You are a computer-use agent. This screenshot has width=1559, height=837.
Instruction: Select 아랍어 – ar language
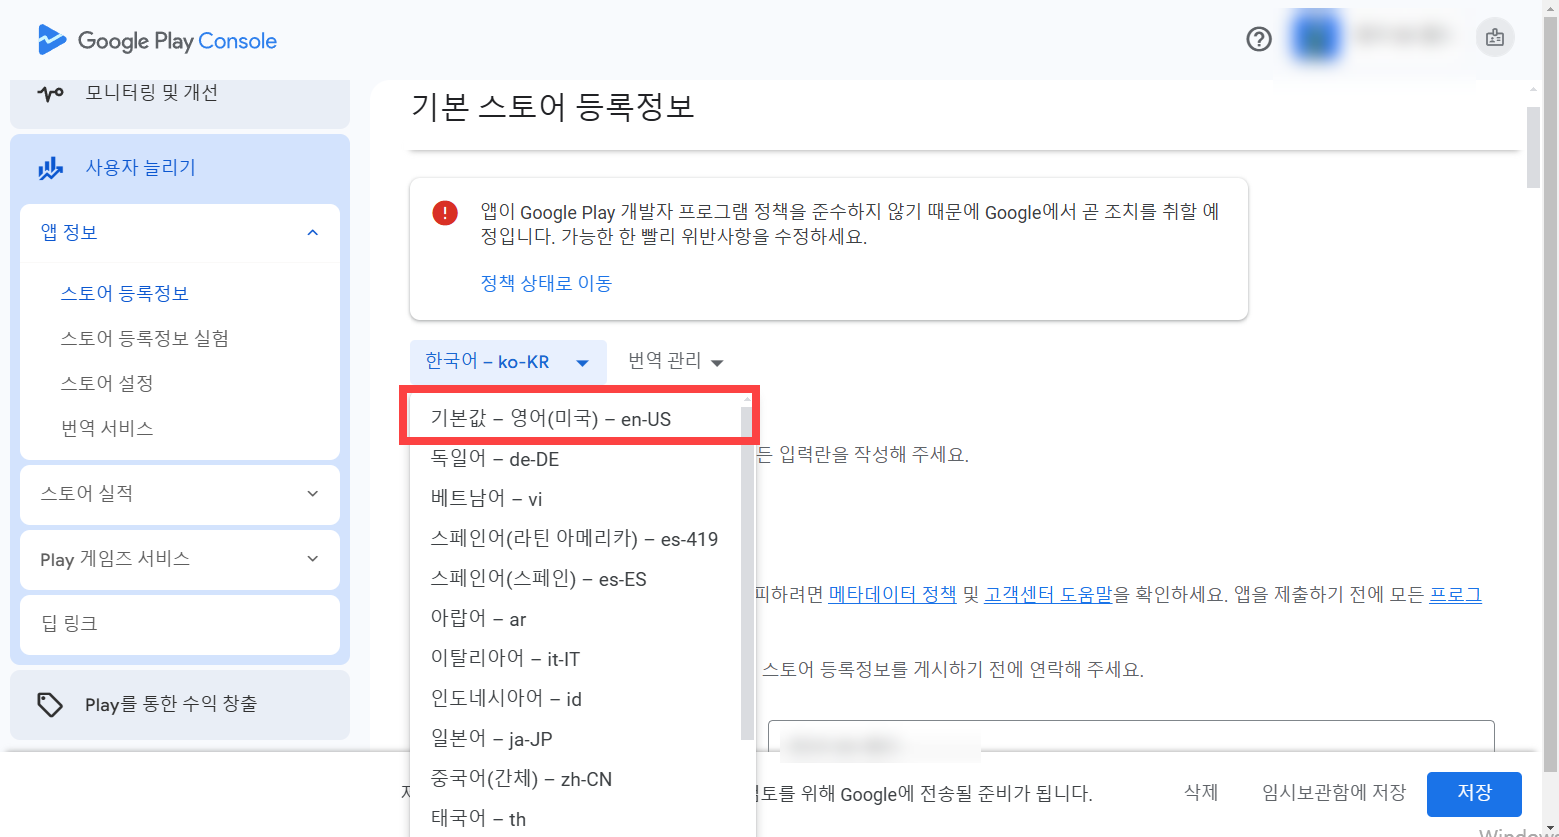tap(576, 619)
